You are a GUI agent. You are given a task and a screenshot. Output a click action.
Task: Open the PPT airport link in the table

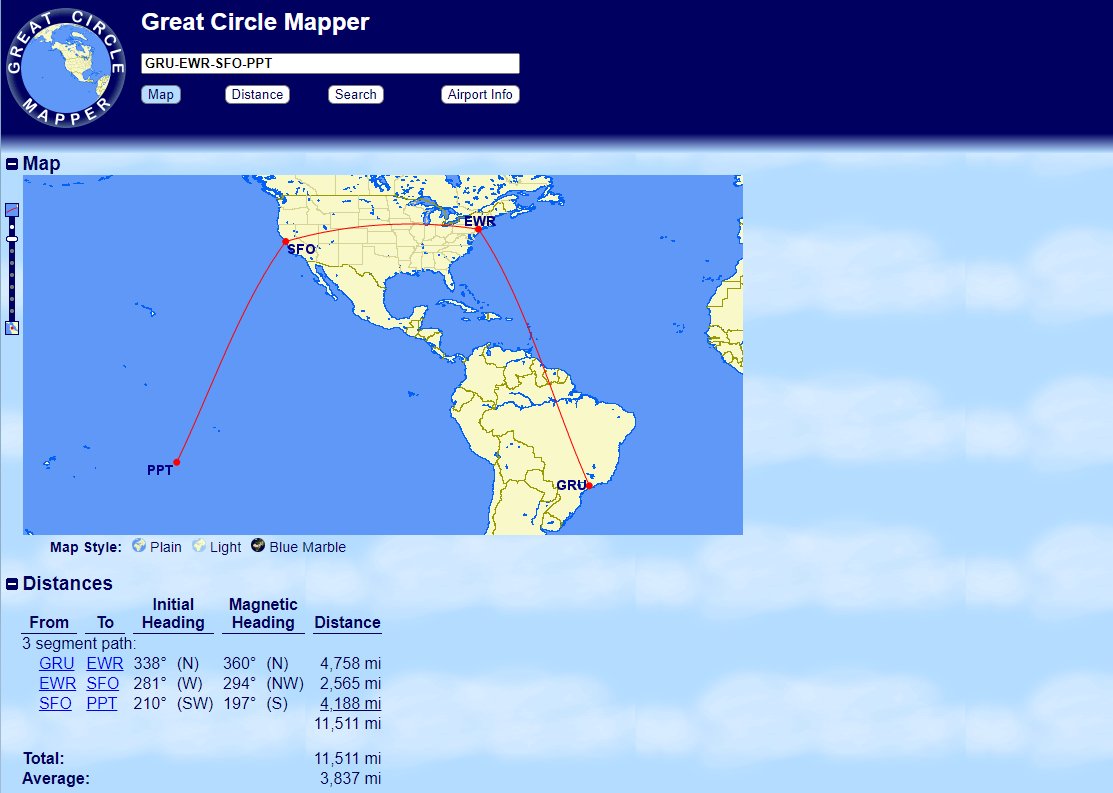[x=102, y=704]
